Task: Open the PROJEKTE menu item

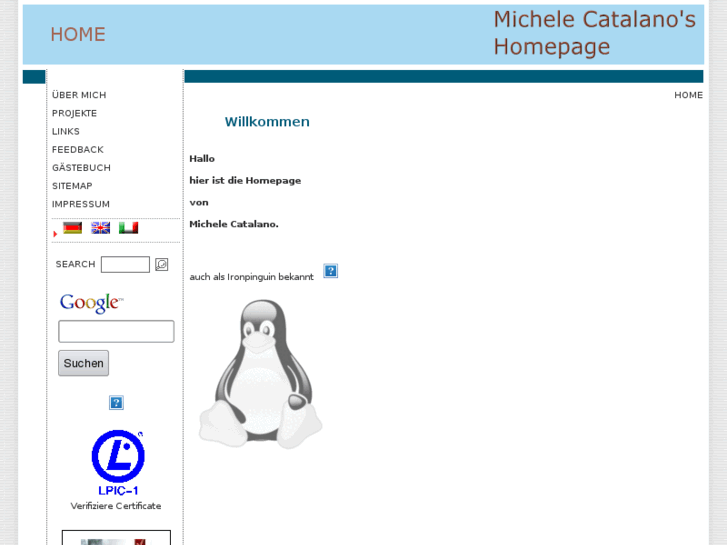Action: (75, 113)
